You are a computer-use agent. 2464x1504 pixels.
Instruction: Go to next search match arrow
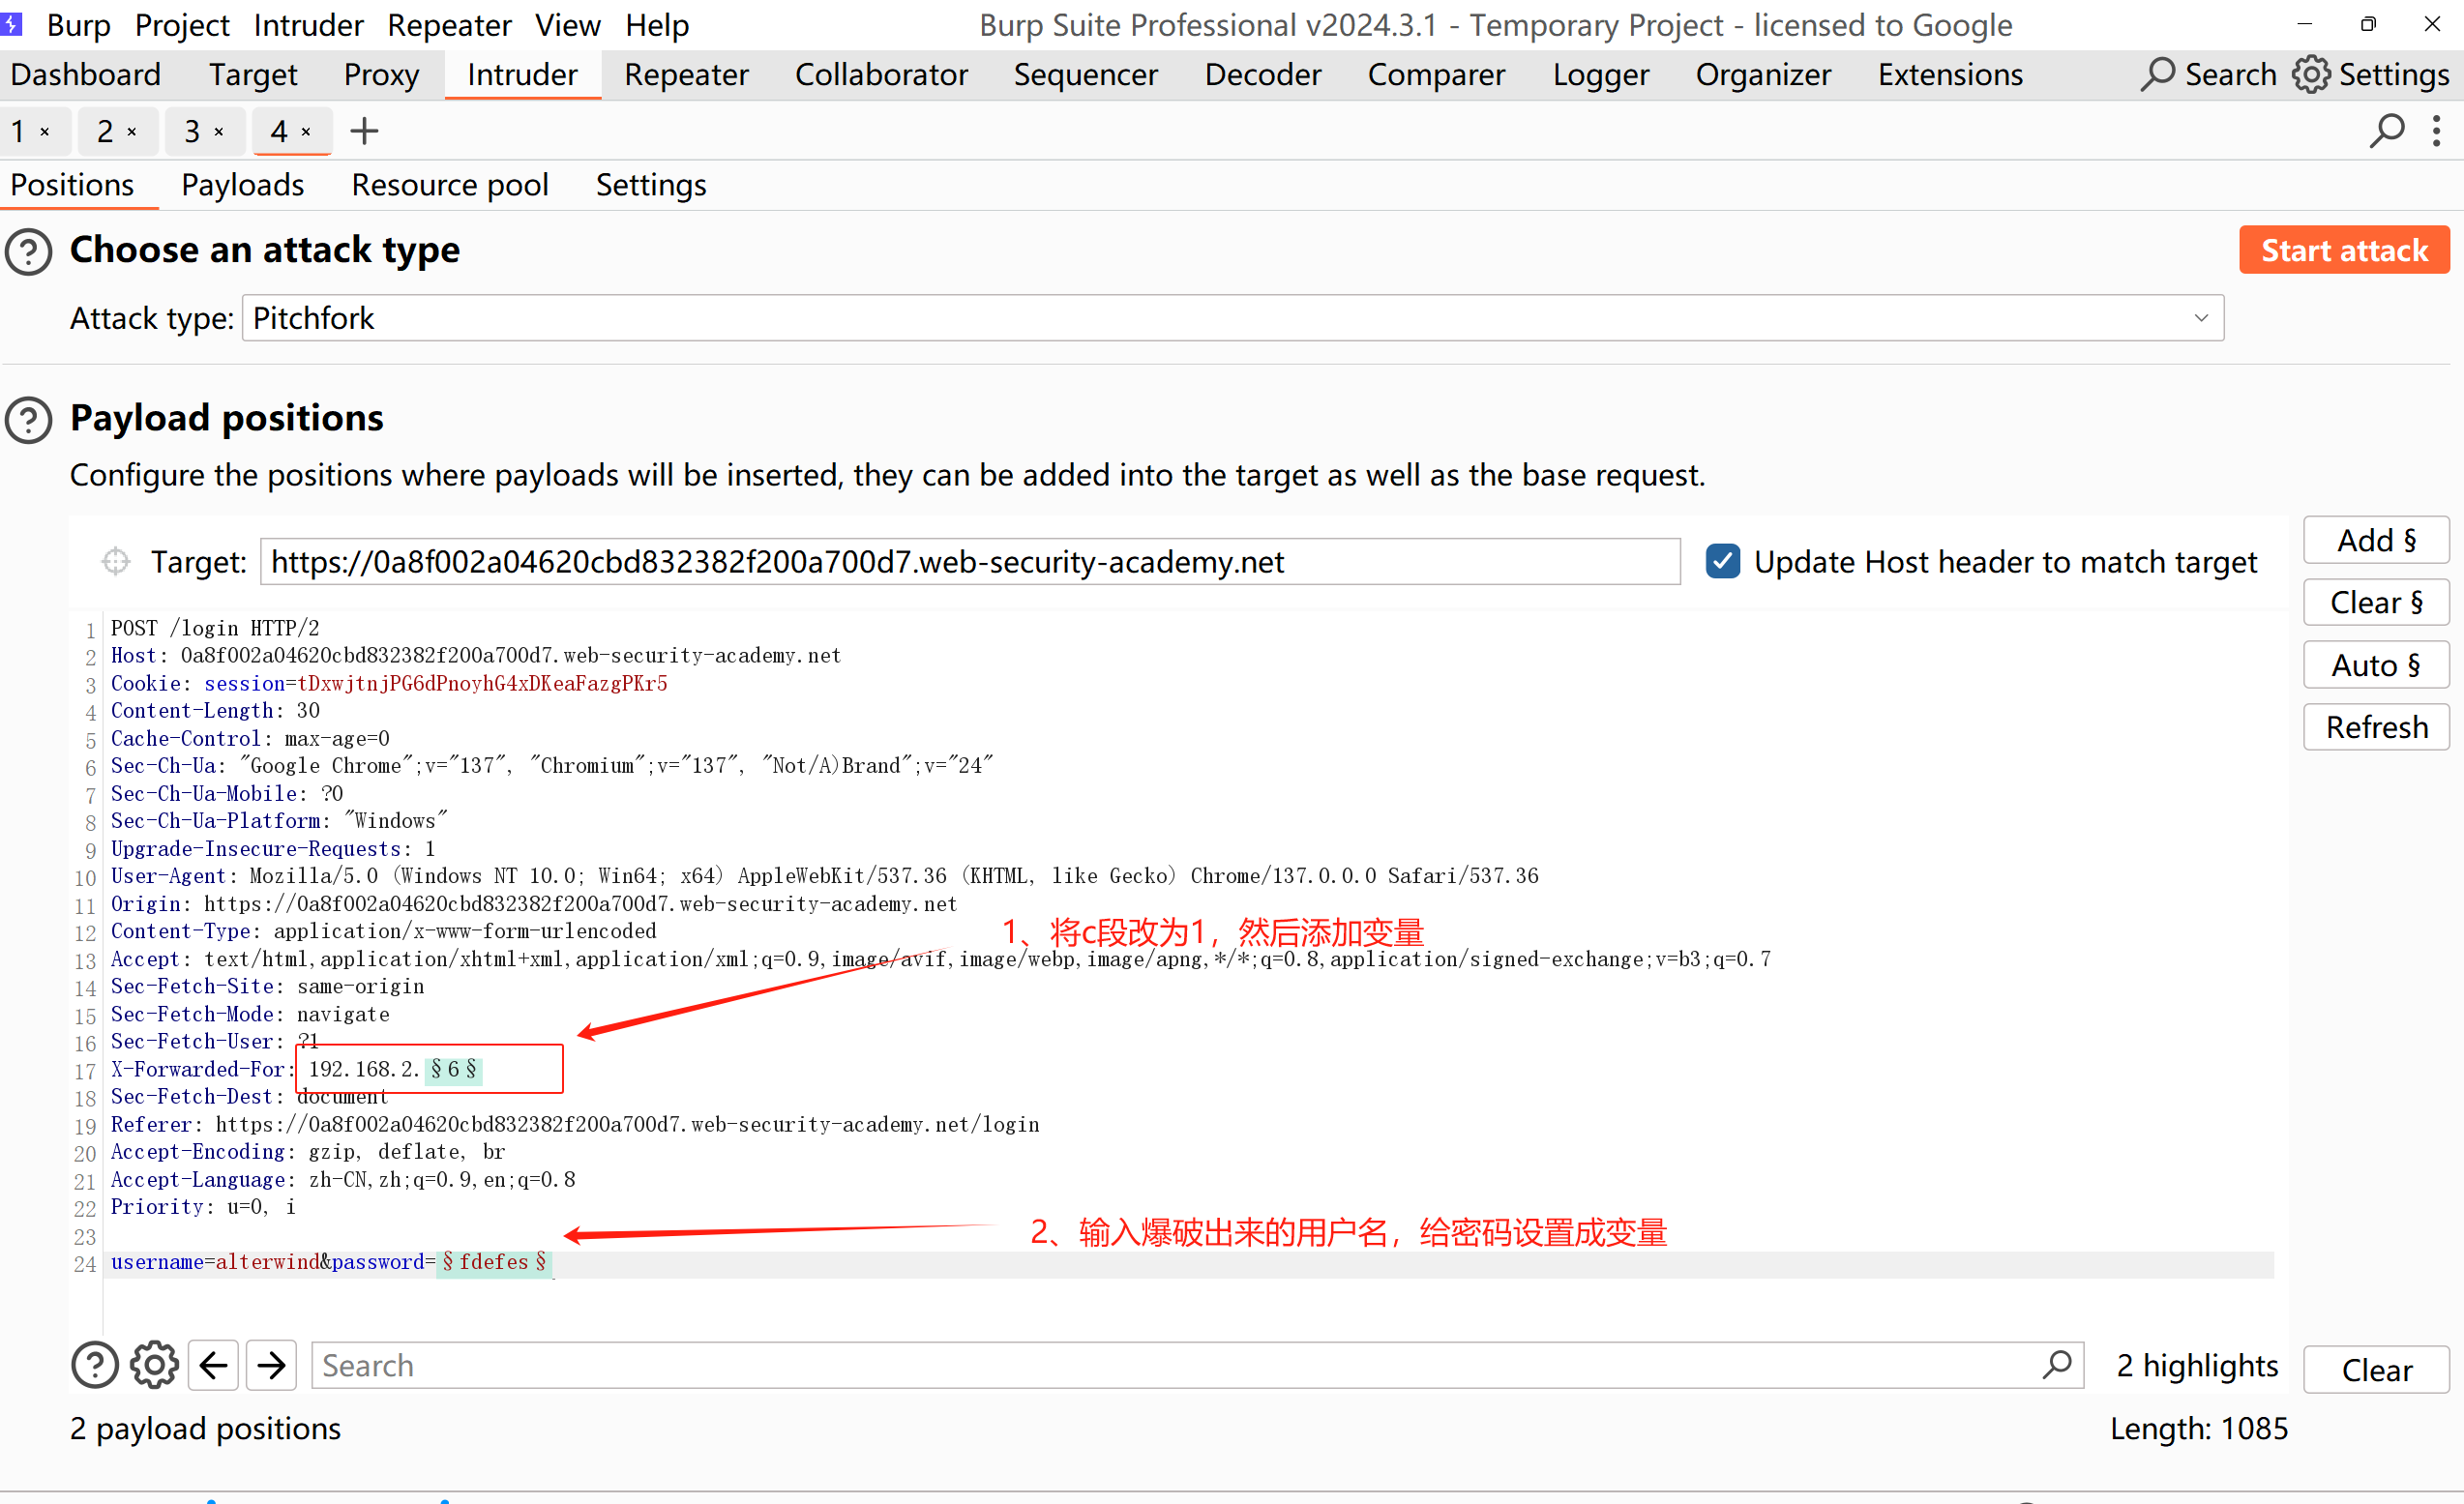pos(271,1365)
